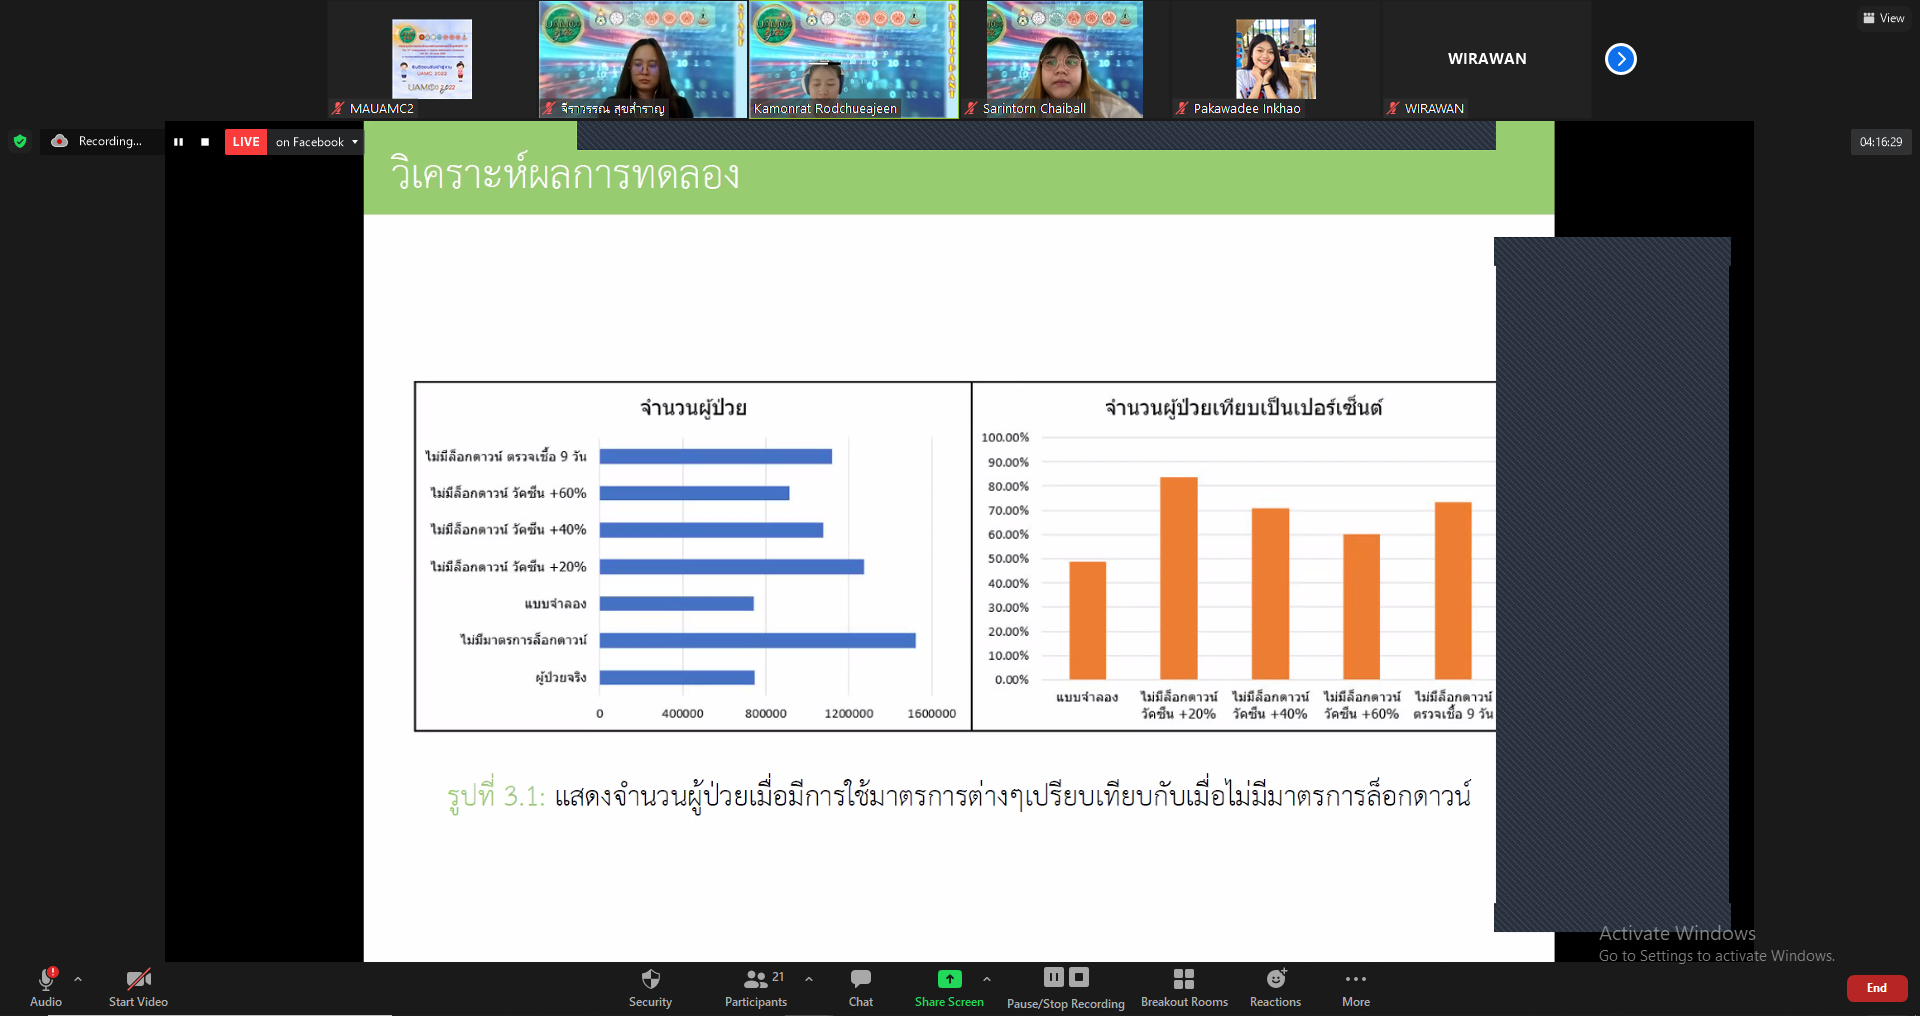Image resolution: width=1920 pixels, height=1016 pixels.
Task: Select MAUAMC2 participant thumbnail
Action: [x=432, y=59]
